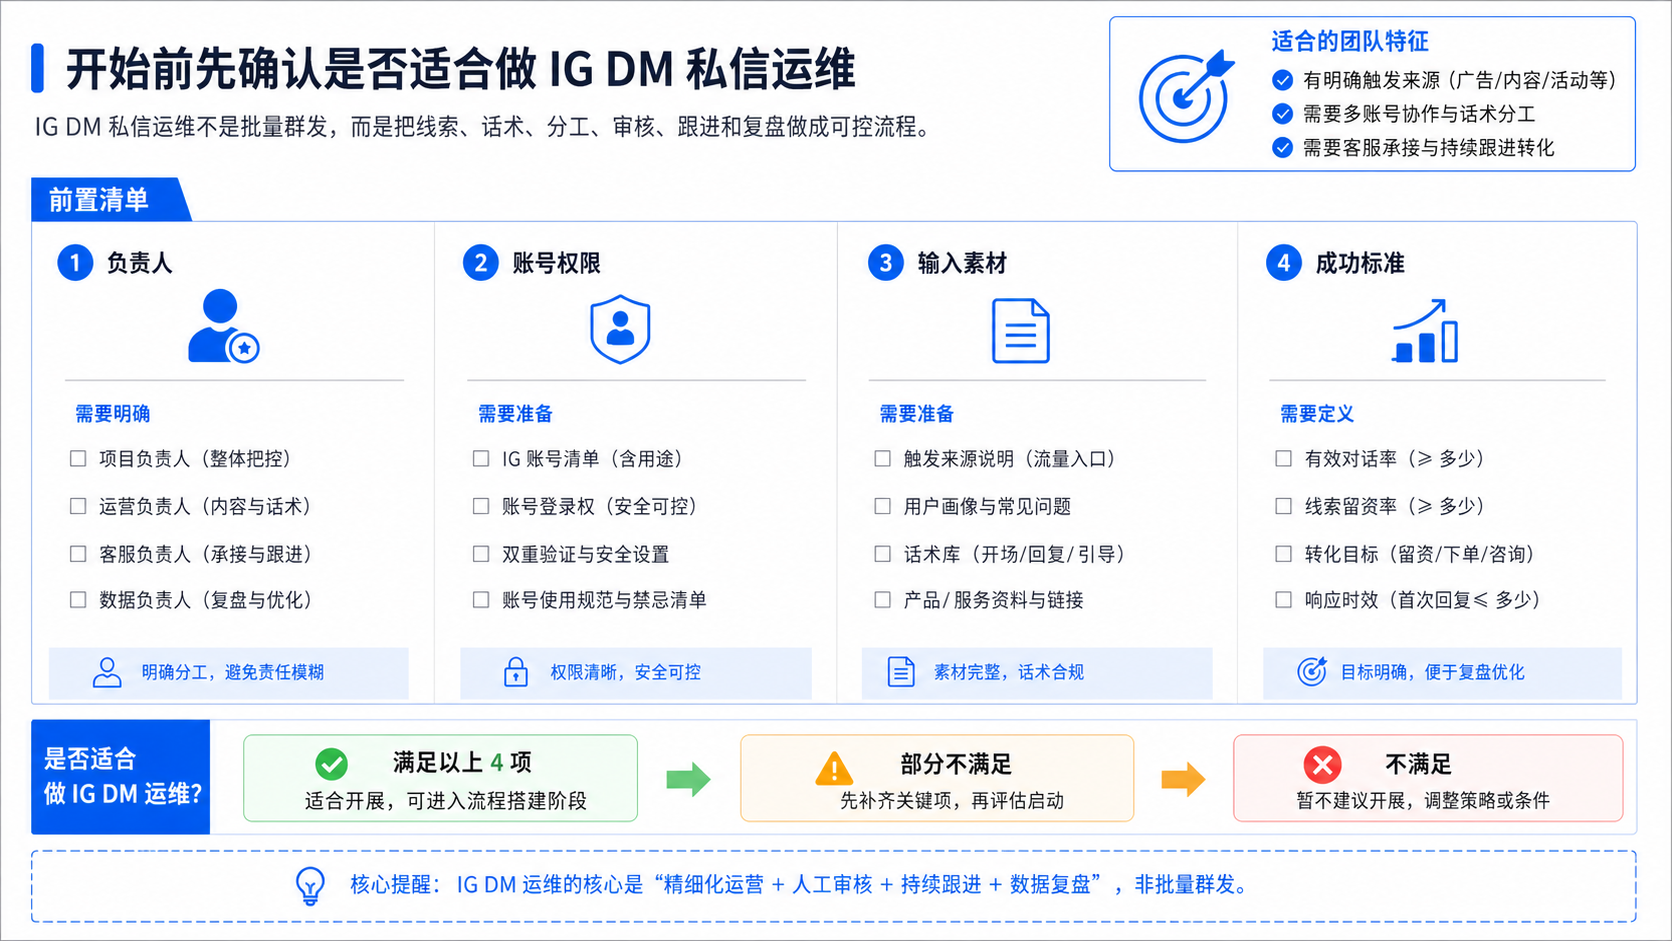Image resolution: width=1672 pixels, height=941 pixels.
Task: Click the shield with user icon
Action: pyautogui.click(x=620, y=329)
